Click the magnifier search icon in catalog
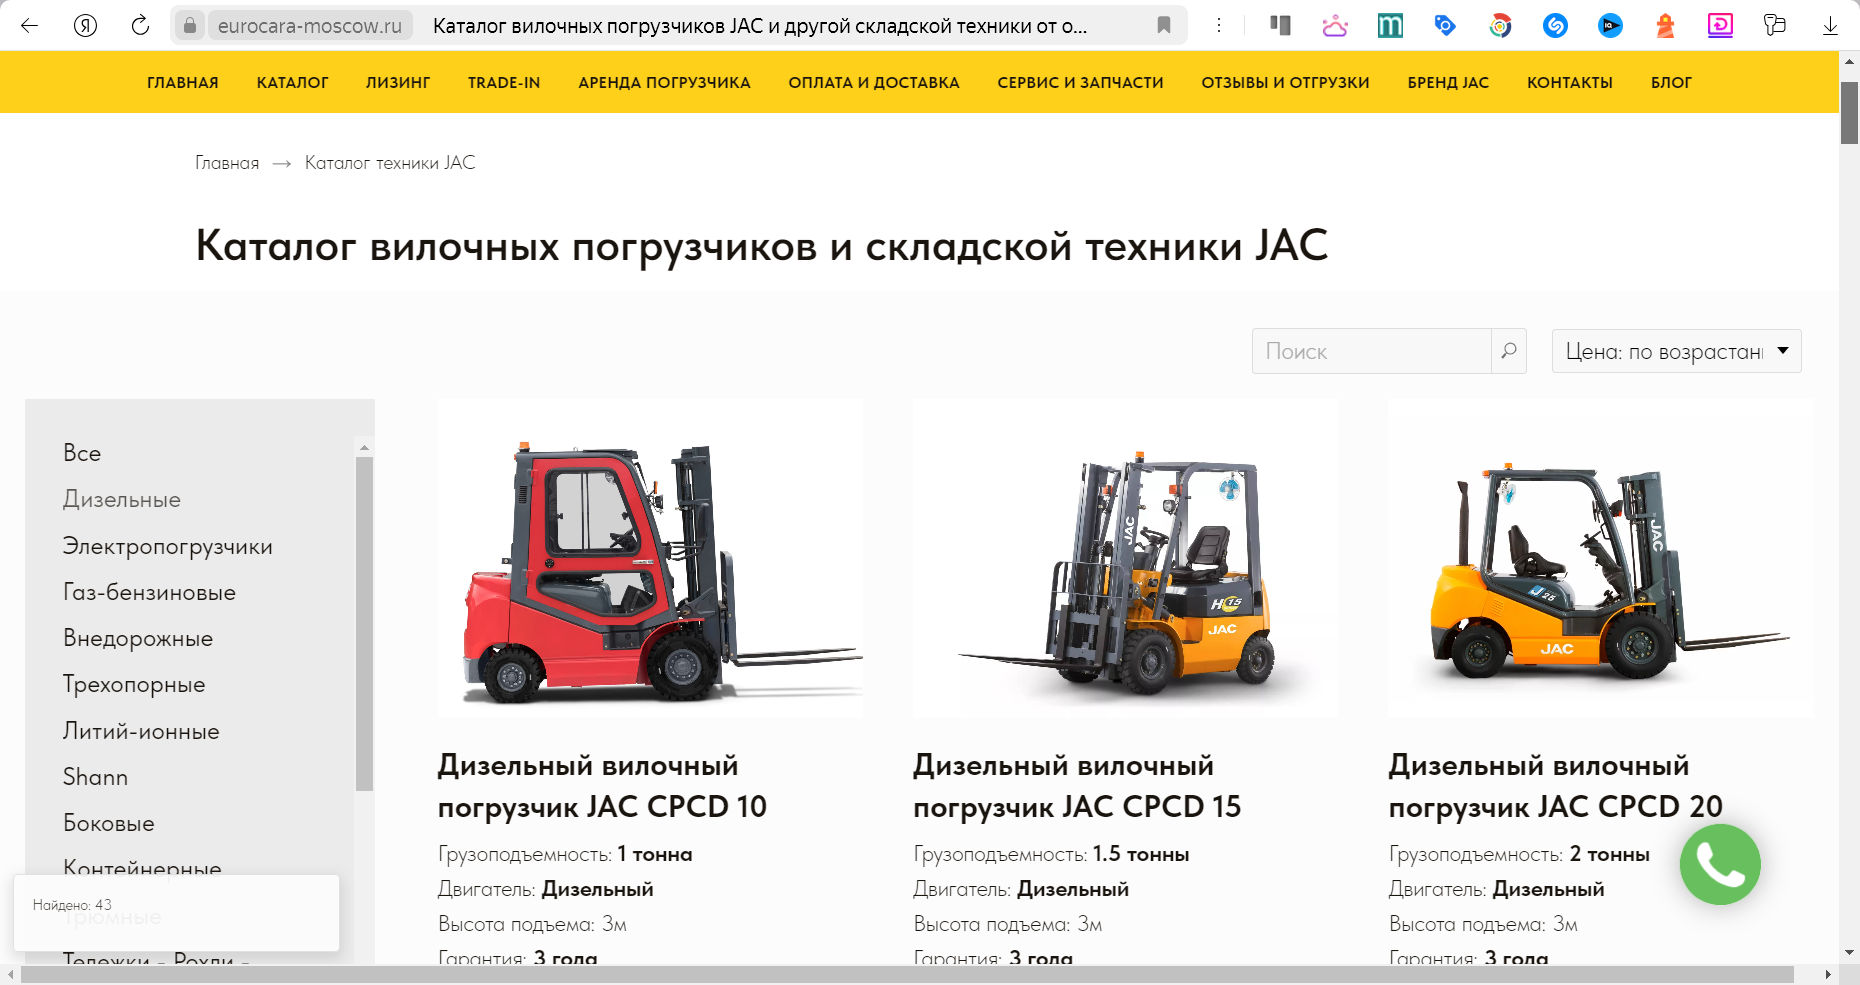 [1508, 351]
